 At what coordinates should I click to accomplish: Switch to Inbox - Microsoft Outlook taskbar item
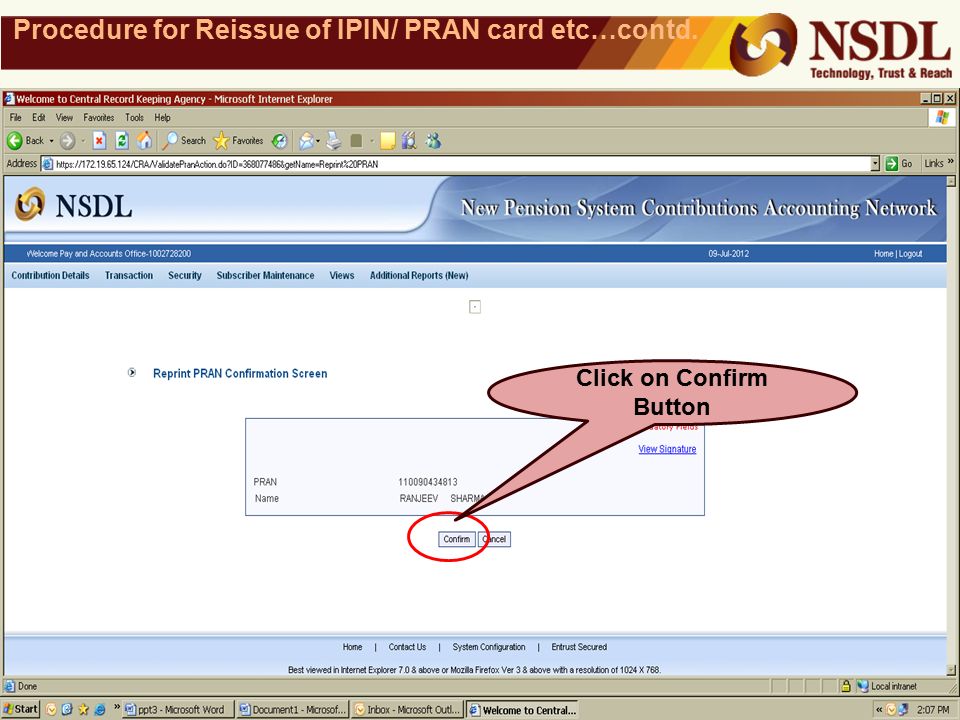click(x=407, y=710)
